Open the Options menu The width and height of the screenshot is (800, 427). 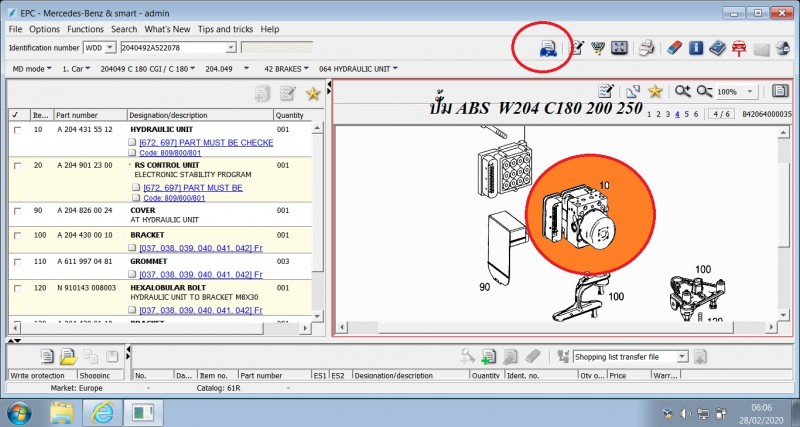pyautogui.click(x=44, y=29)
